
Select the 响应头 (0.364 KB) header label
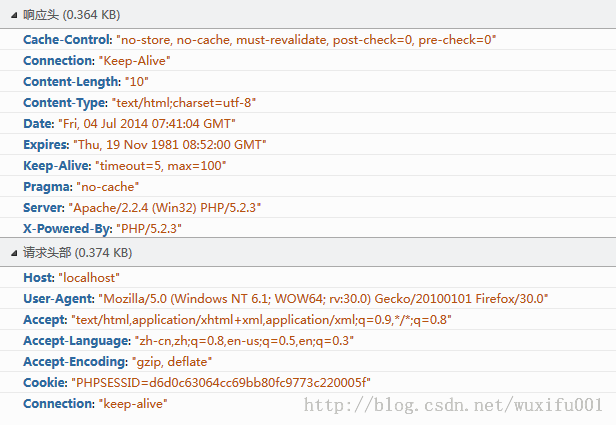tap(72, 15)
